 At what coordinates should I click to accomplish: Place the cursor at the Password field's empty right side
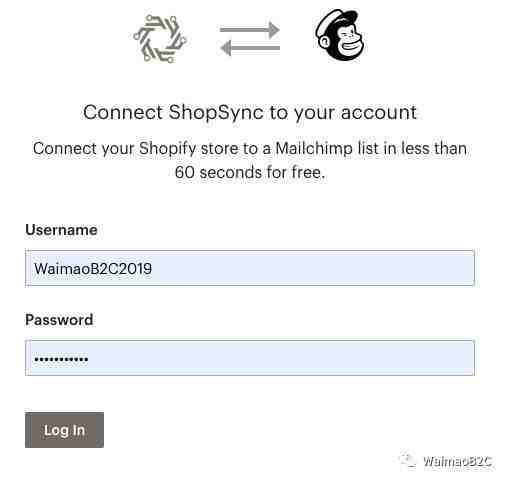pos(282,358)
